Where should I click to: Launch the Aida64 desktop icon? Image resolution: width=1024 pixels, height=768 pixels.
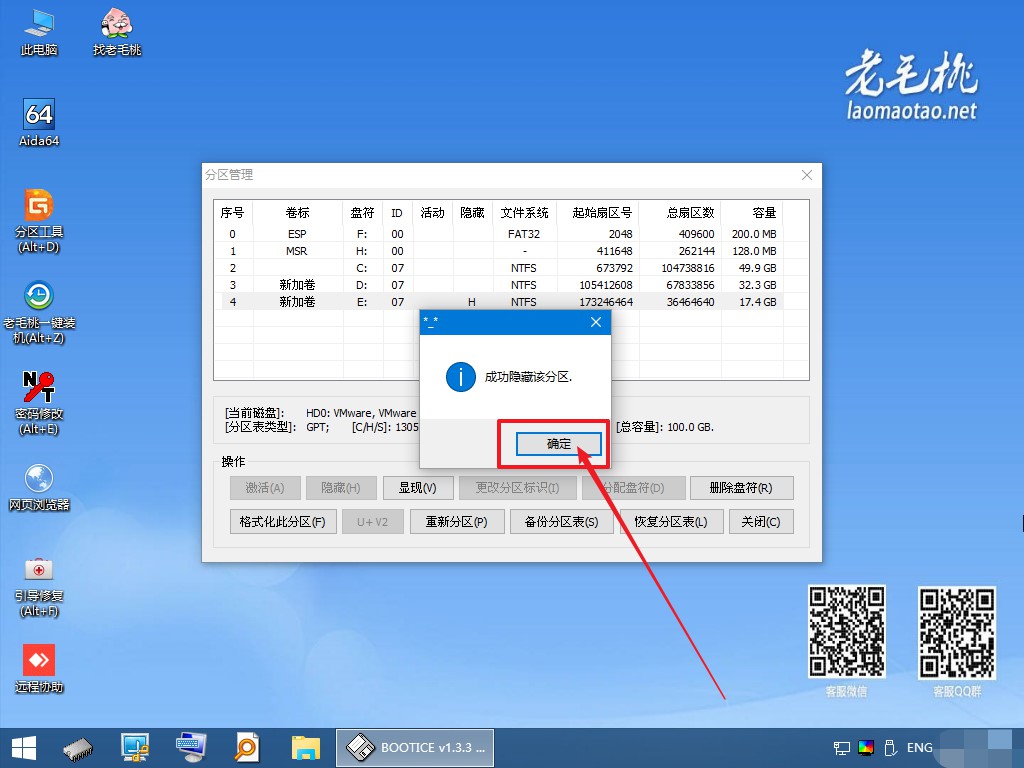click(39, 123)
